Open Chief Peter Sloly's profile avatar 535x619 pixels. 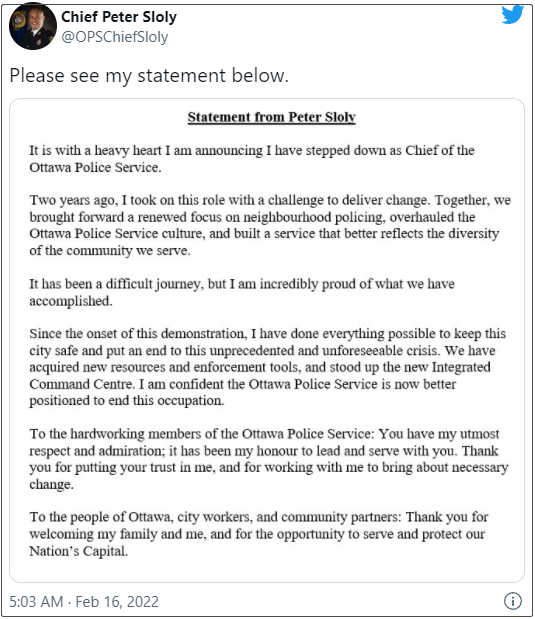(x=33, y=26)
